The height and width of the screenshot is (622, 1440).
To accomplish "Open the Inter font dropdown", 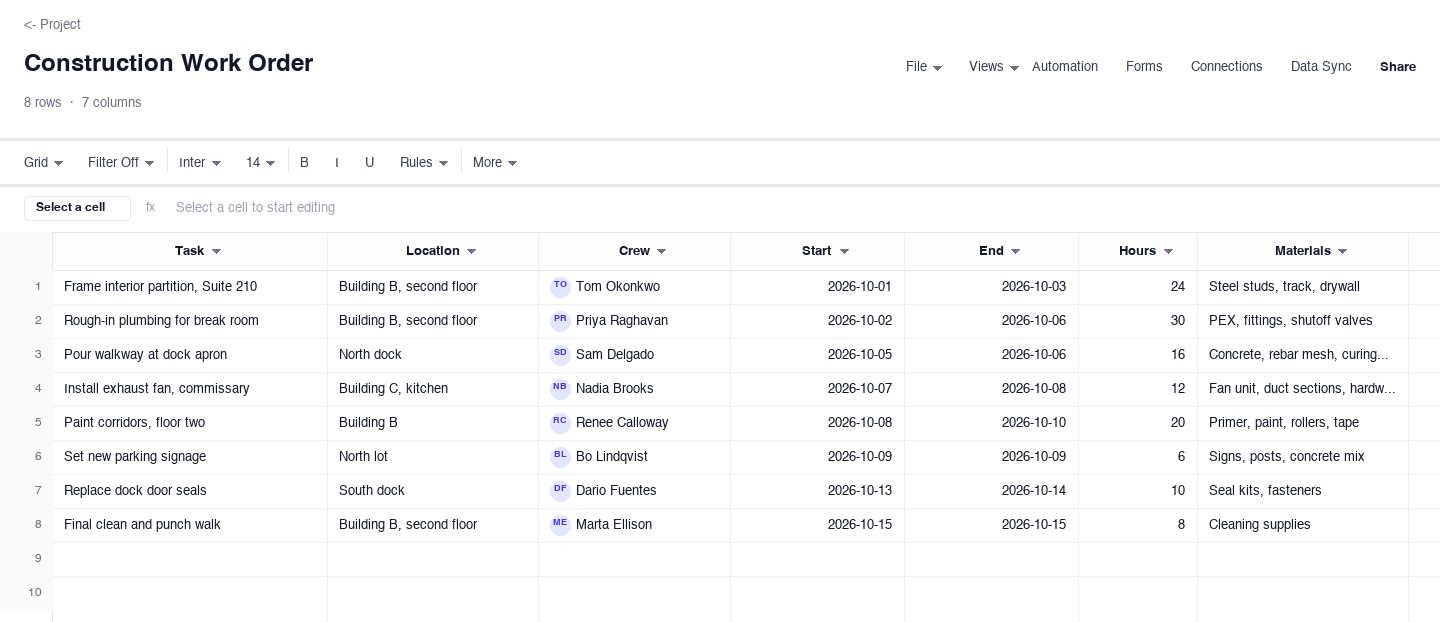I will click(x=200, y=162).
